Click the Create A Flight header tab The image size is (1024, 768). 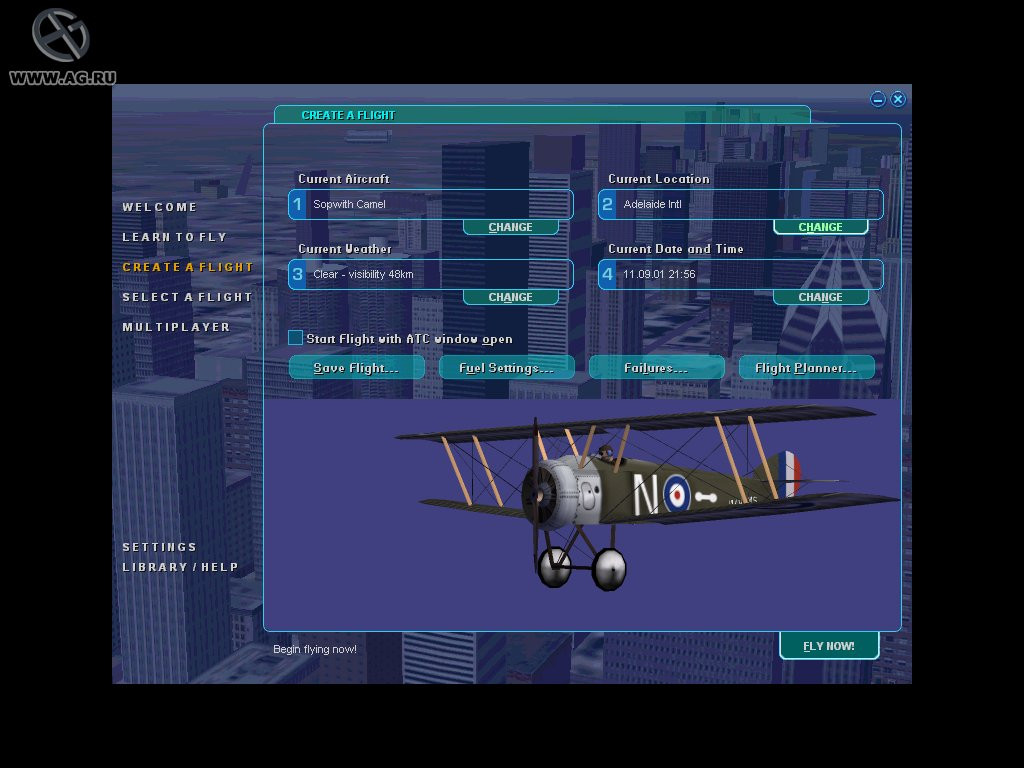click(542, 115)
